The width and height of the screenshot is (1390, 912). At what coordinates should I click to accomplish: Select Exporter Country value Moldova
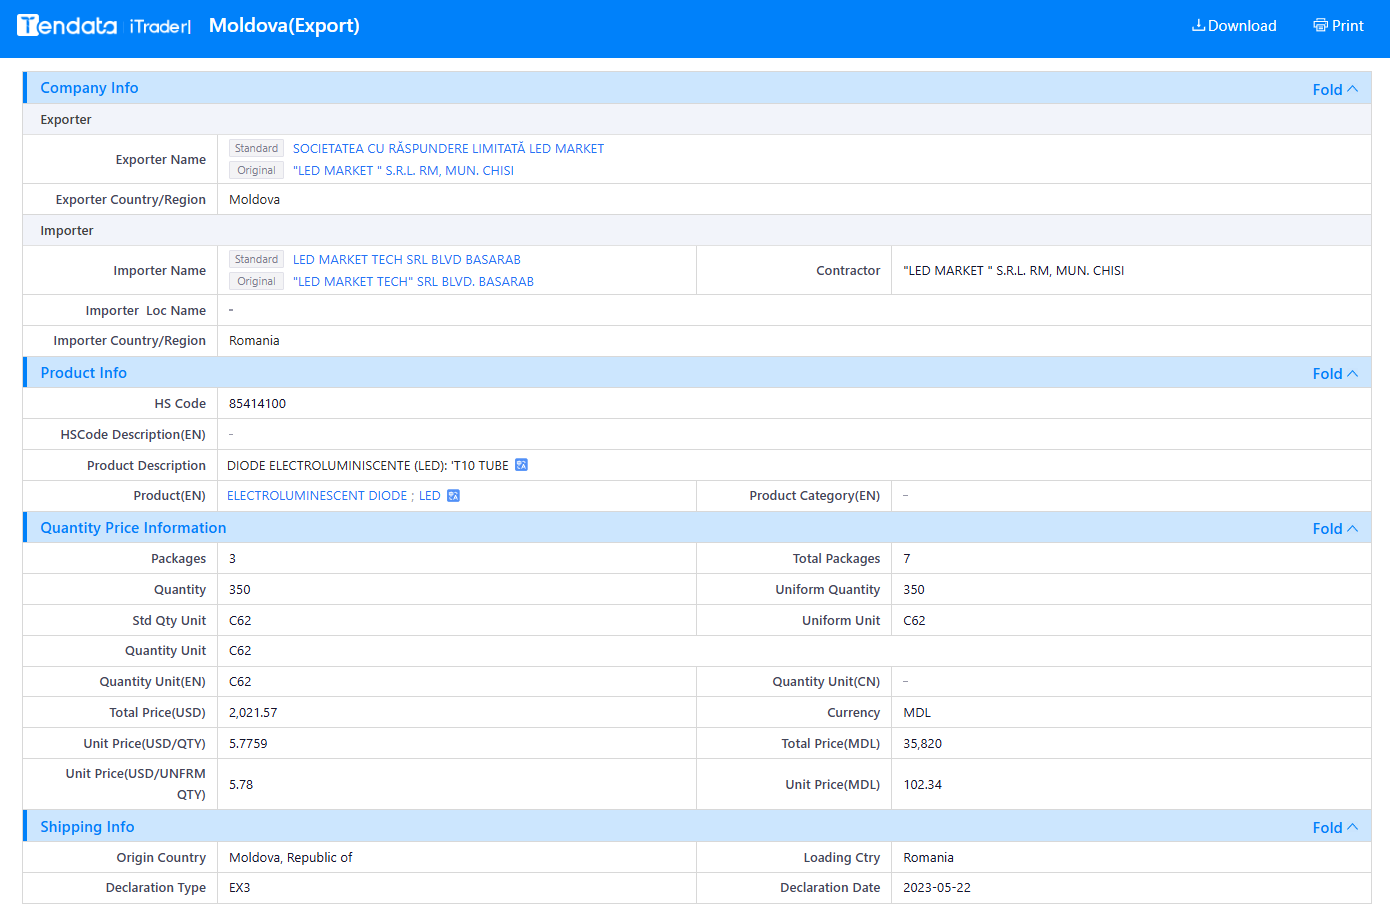click(x=254, y=199)
